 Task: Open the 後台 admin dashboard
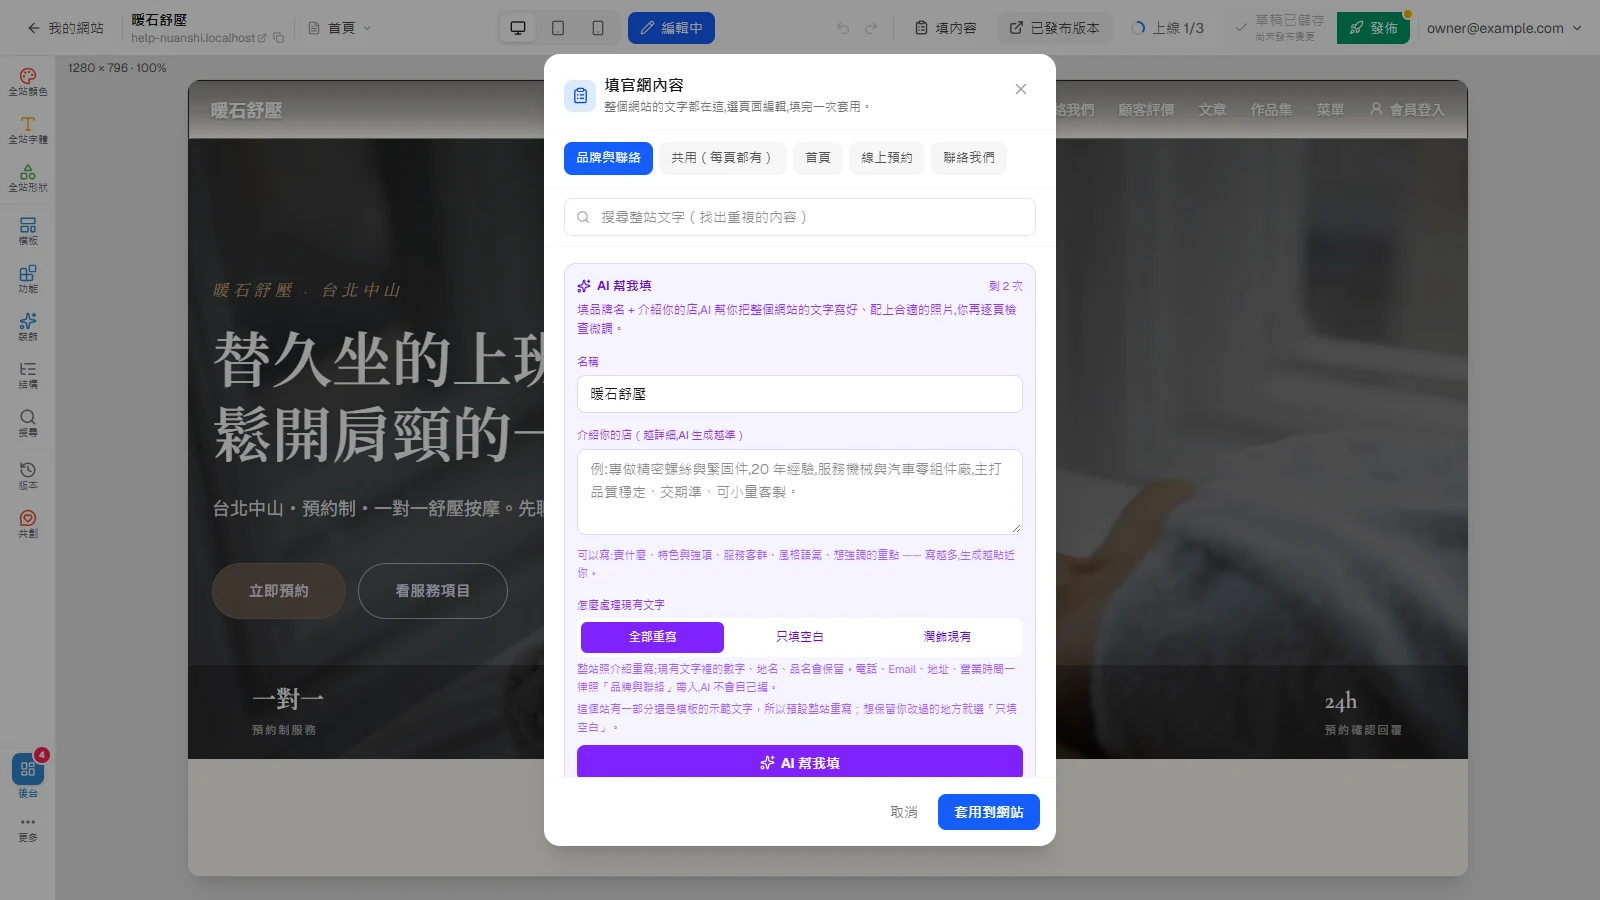coord(28,776)
